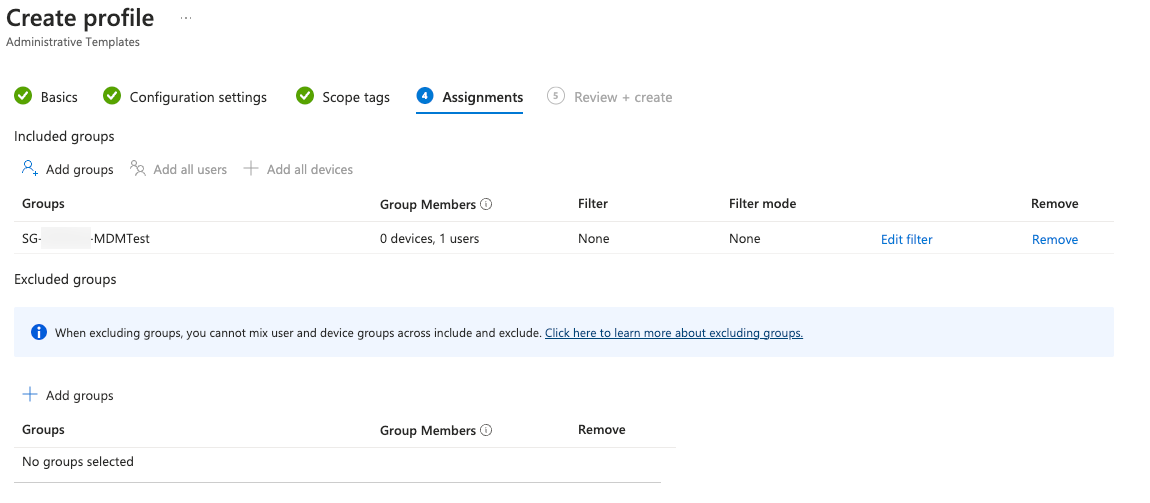Add groups to Excluded groups
1150x503 pixels.
tap(68, 395)
